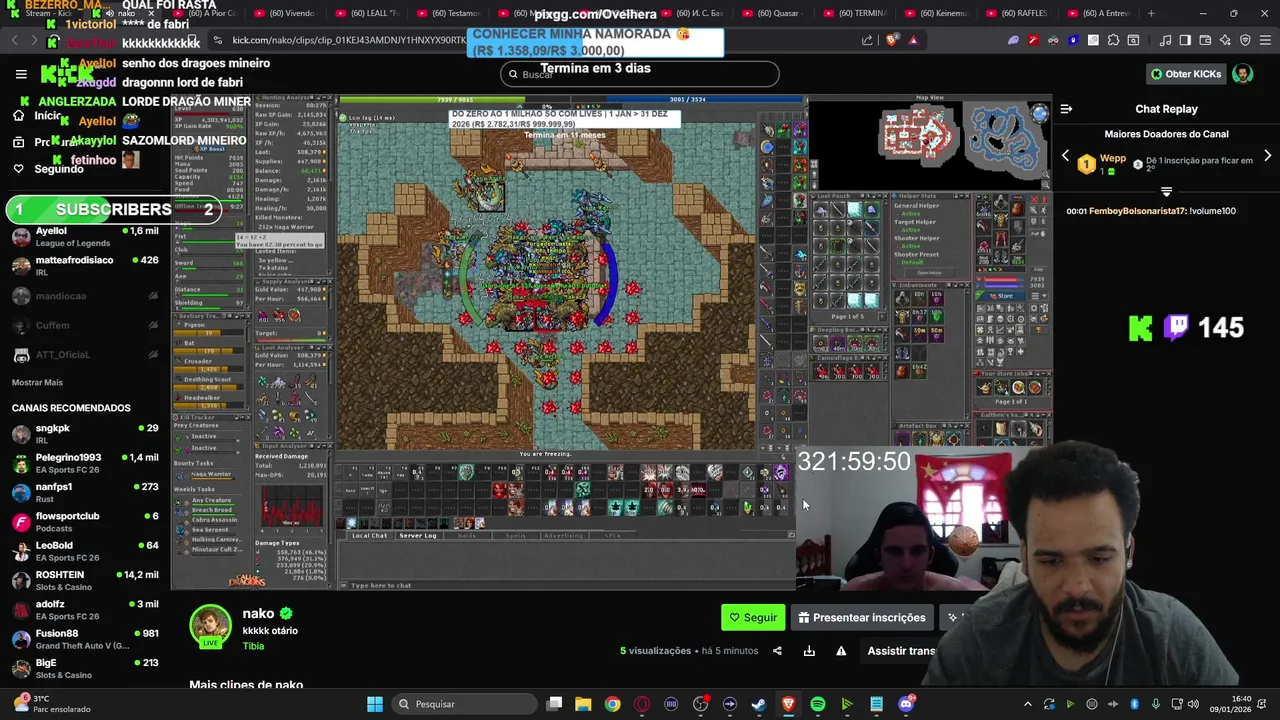Open ROSHTEIN recommended channel

(85, 580)
